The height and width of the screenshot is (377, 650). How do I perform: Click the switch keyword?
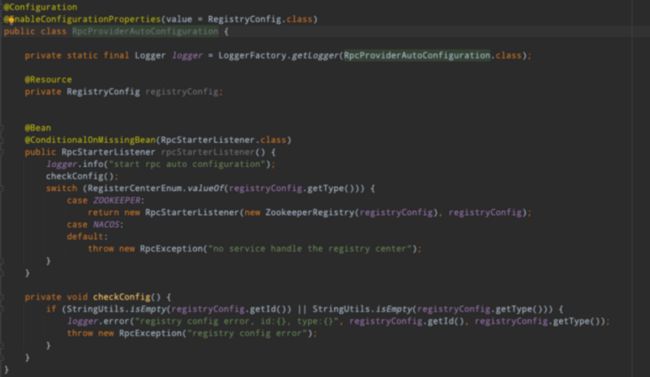(x=61, y=188)
